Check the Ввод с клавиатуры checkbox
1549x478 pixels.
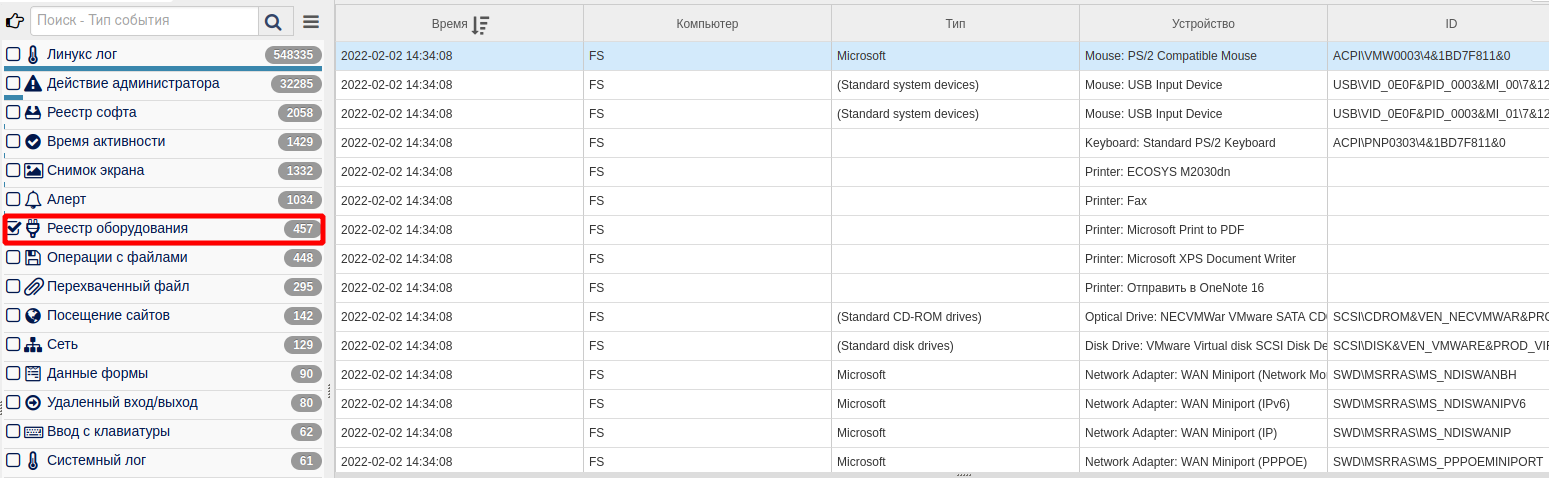click(13, 432)
